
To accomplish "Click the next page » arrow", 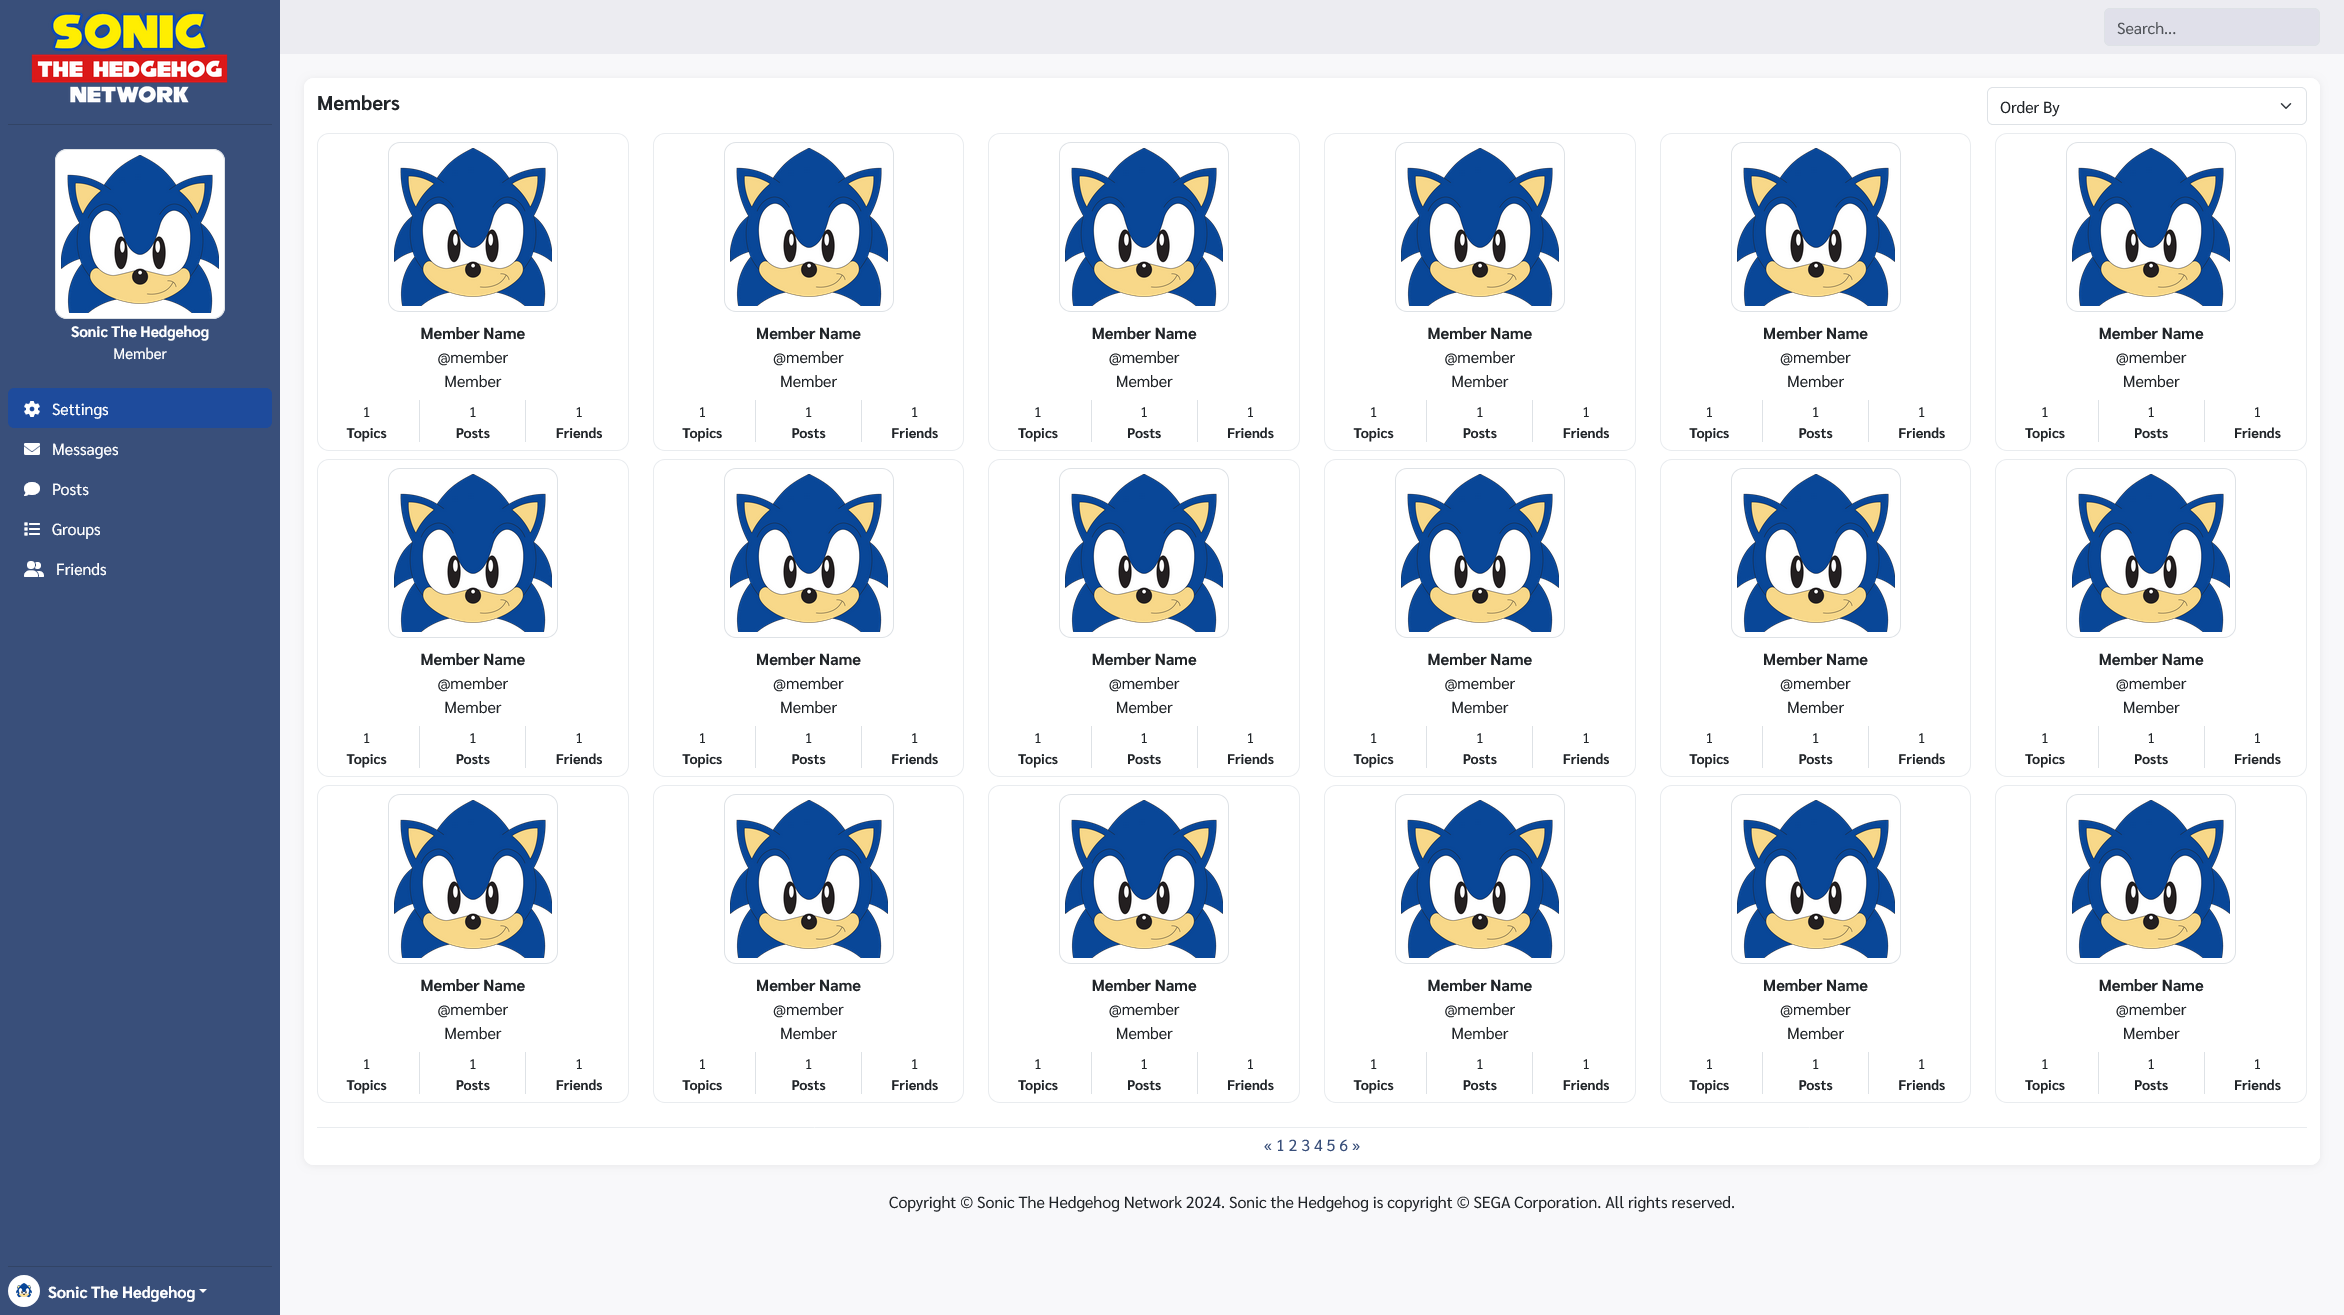I will pos(1356,1146).
